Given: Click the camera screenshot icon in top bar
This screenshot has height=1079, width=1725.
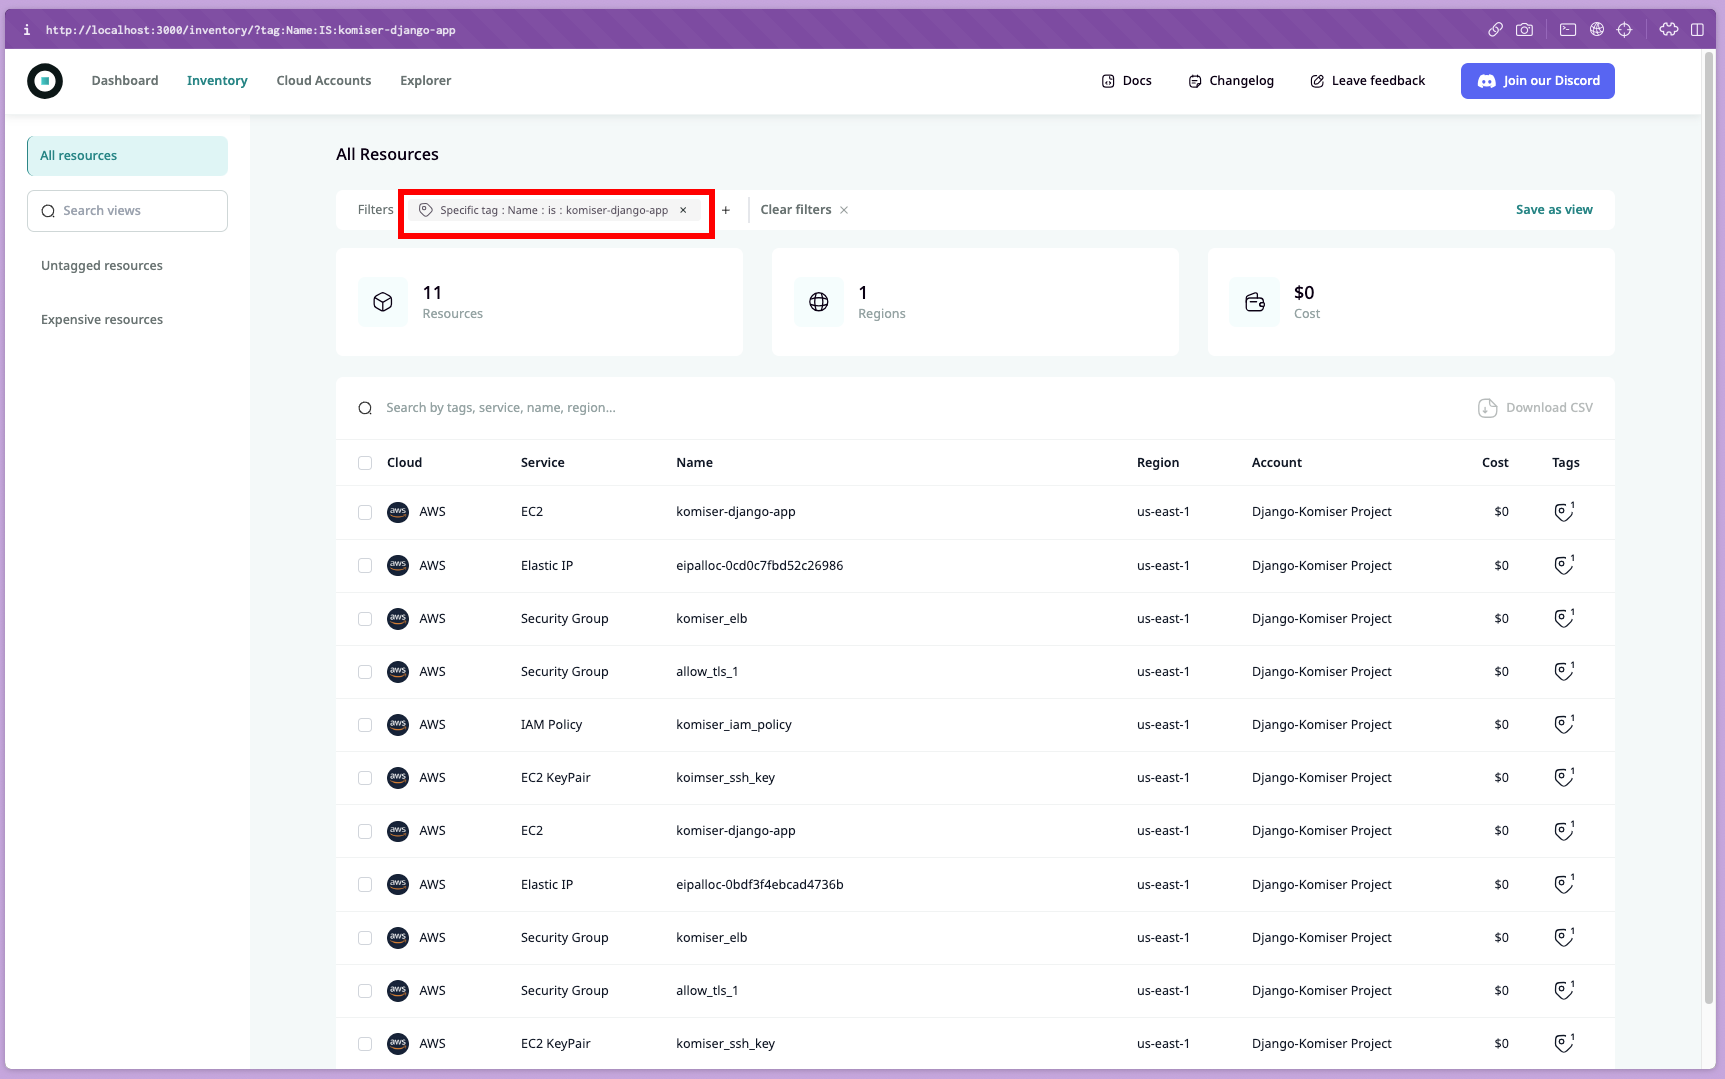Looking at the screenshot, I should tap(1524, 30).
